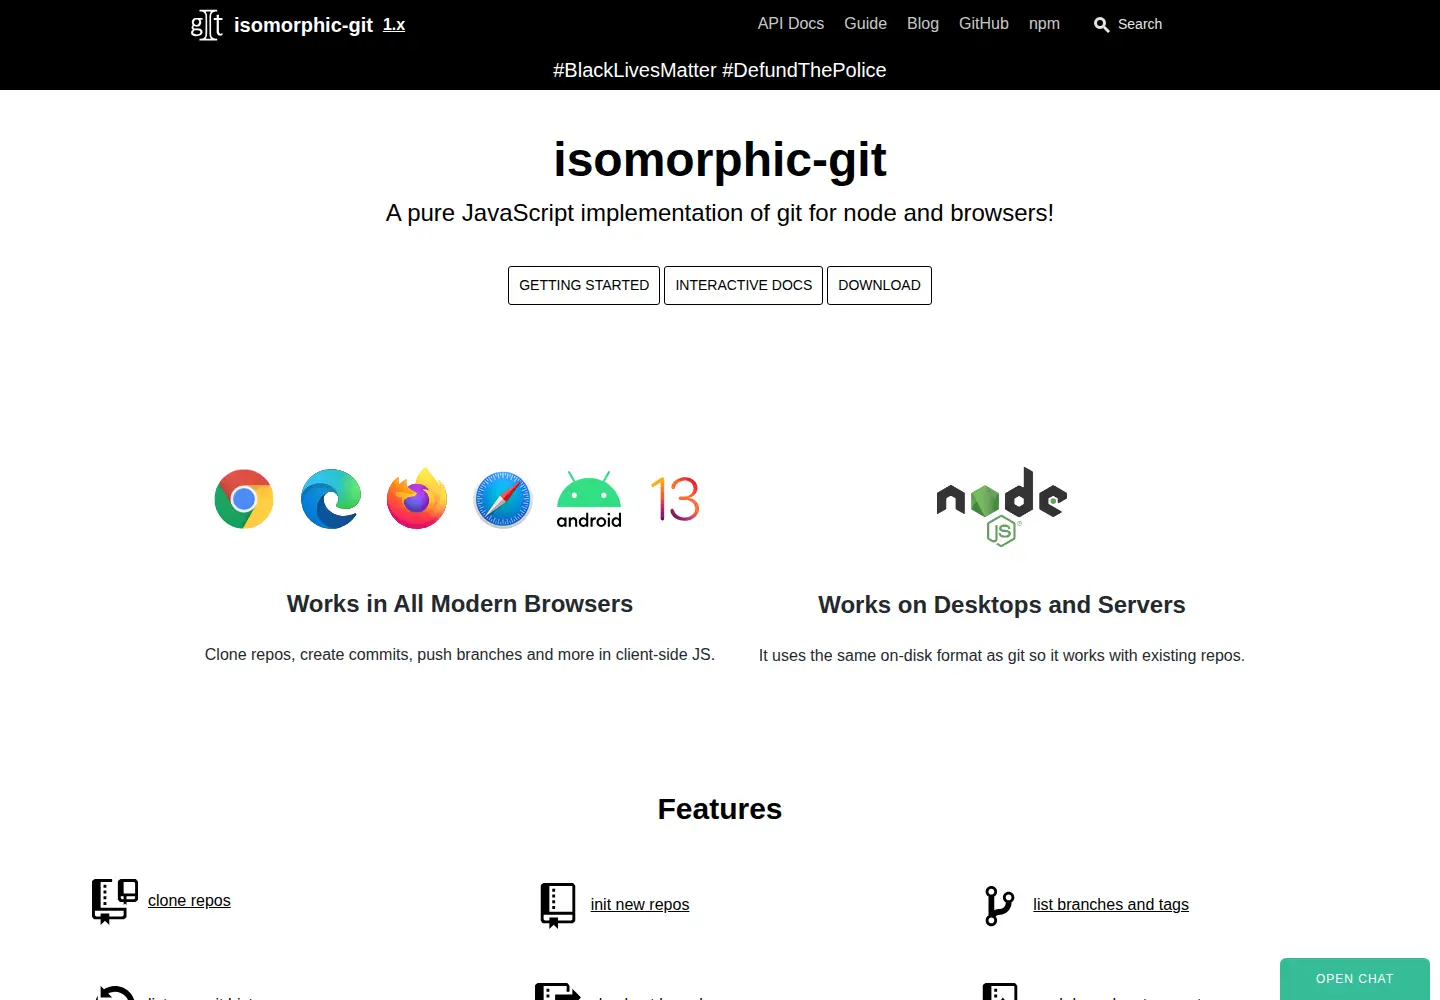This screenshot has height=1000, width=1440.
Task: Click the text about cloning repos client-side
Action: coord(460,655)
